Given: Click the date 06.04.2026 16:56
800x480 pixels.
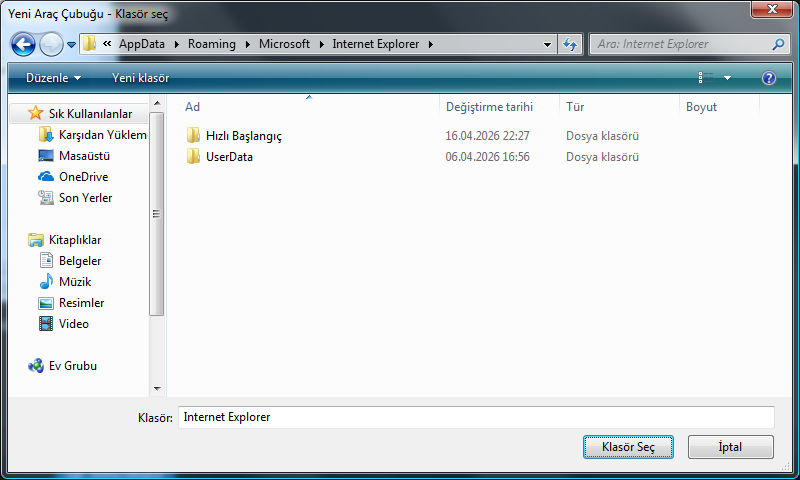Looking at the screenshot, I should click(487, 157).
